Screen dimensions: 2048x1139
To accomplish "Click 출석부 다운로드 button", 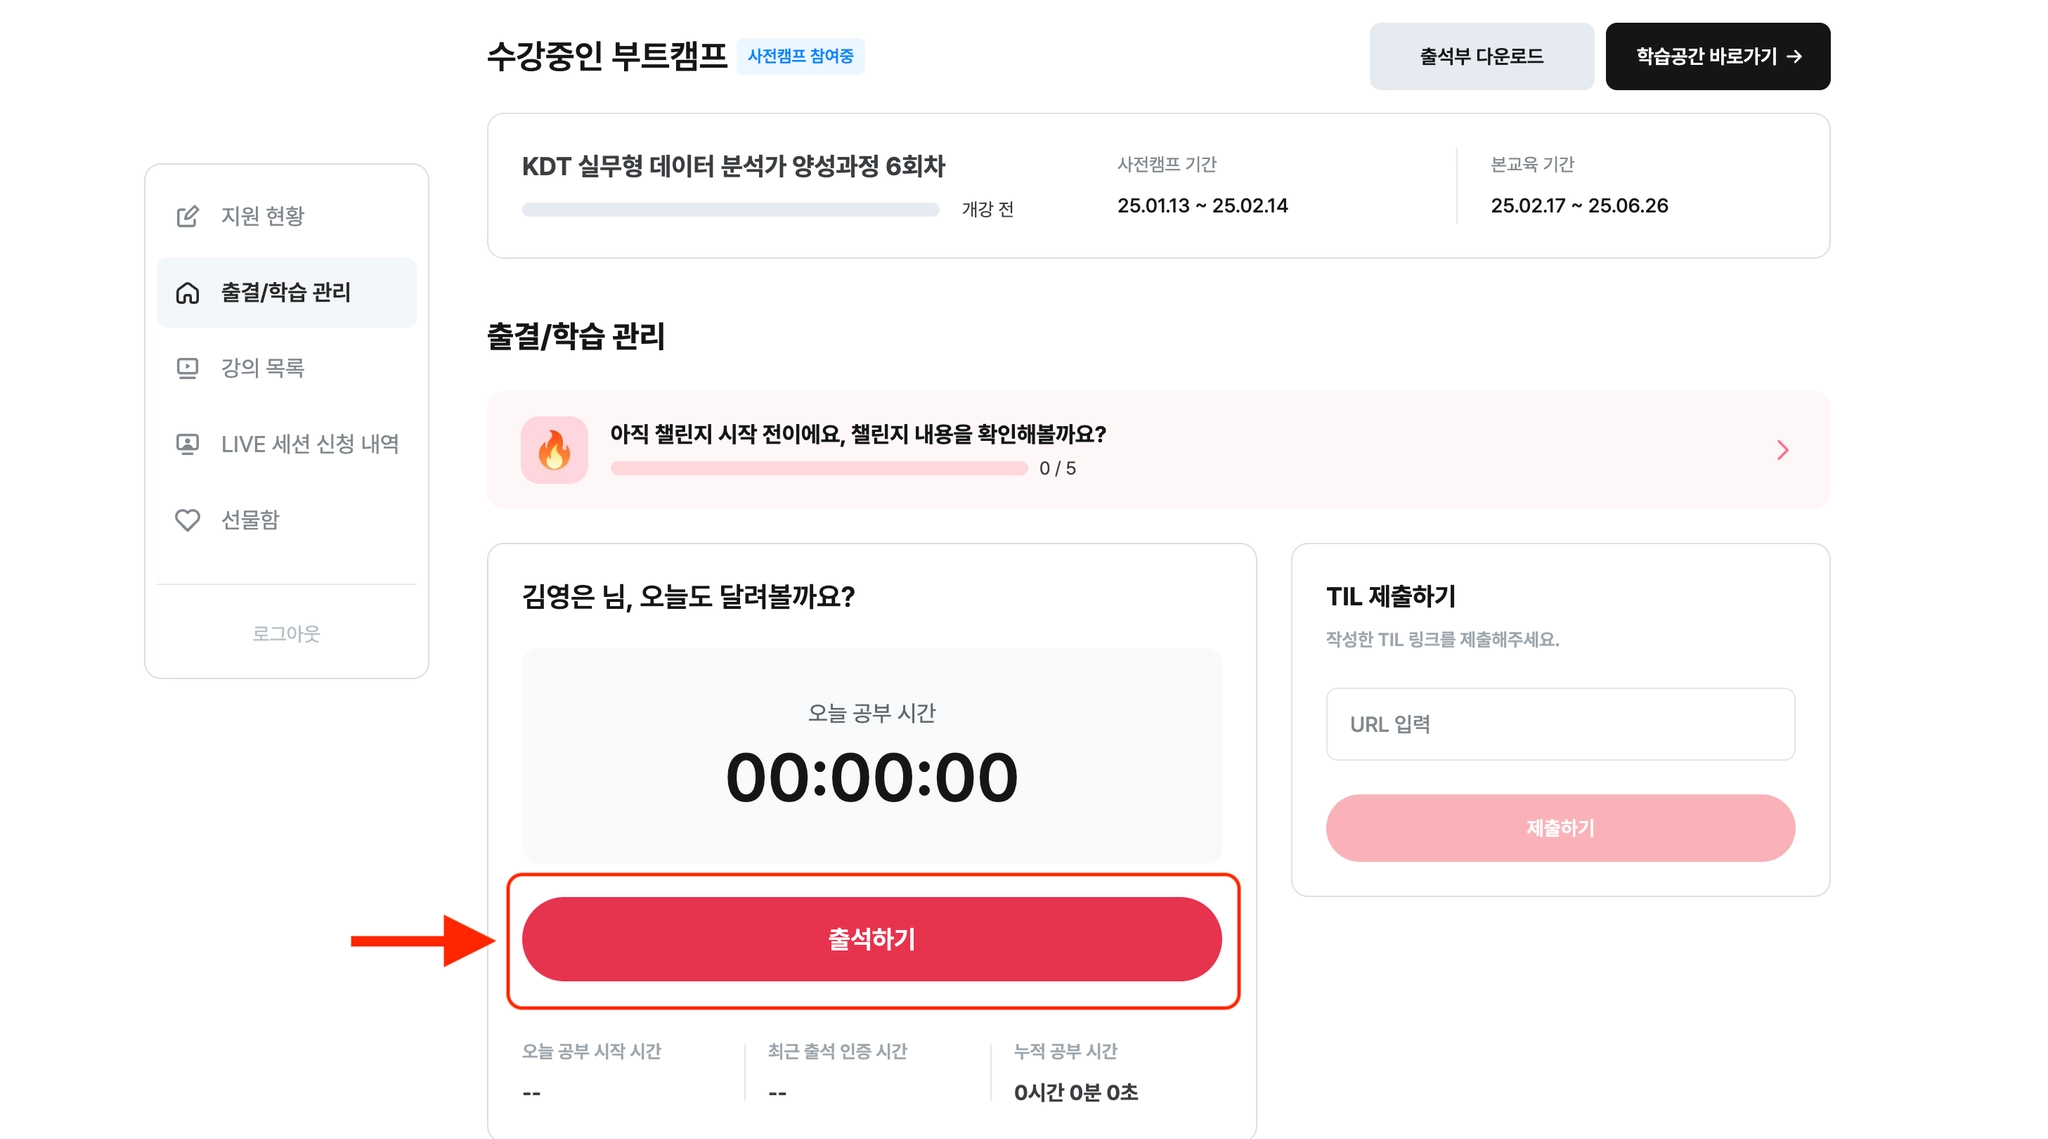I will [1482, 57].
